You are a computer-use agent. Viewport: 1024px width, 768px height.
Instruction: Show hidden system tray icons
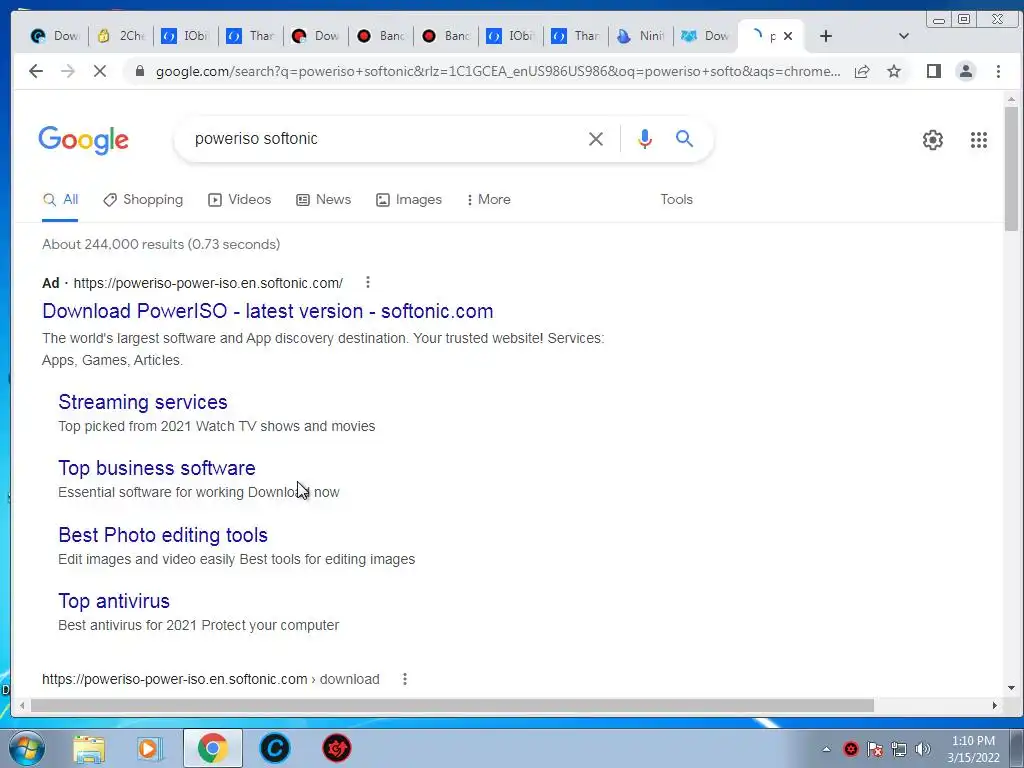[826, 749]
